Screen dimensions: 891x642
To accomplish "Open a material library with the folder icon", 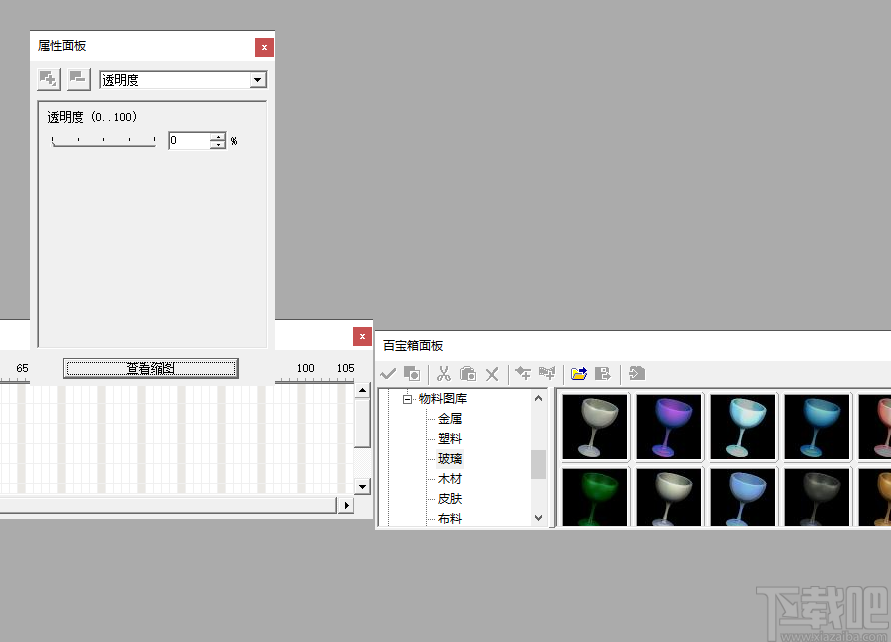I will click(579, 373).
